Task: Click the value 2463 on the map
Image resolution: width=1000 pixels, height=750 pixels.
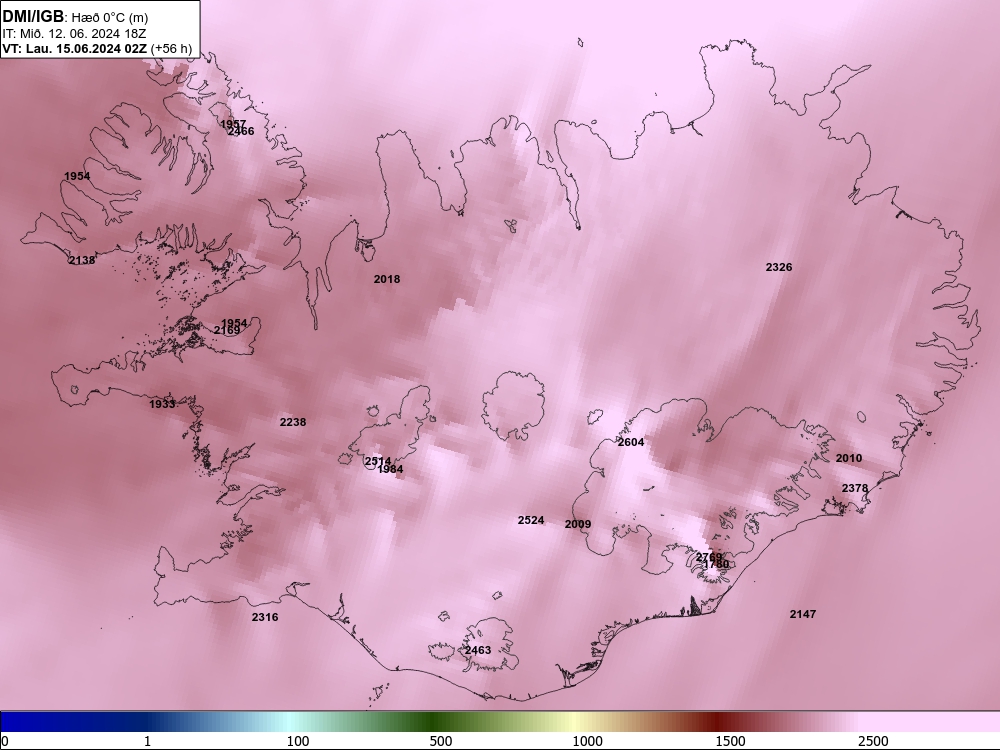Action: pos(478,651)
